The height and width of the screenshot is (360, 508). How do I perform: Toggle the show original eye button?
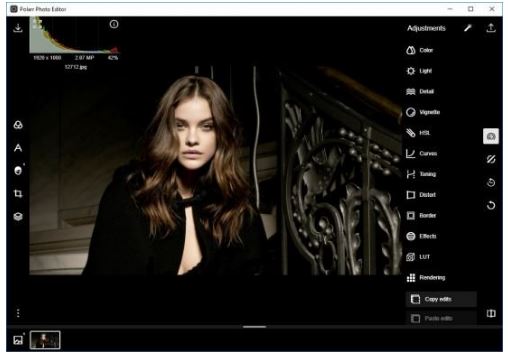(x=491, y=136)
